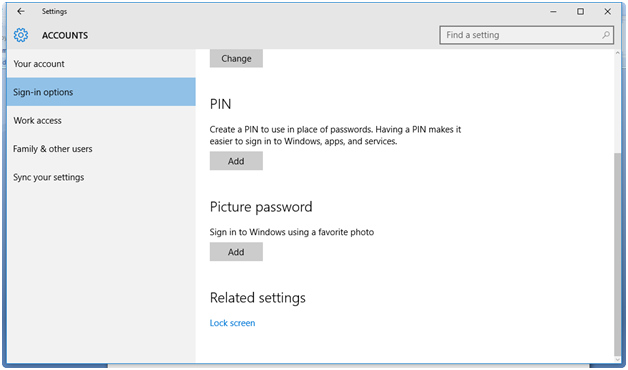Add a picture password
Viewport: 628px width, 370px height.
(236, 251)
